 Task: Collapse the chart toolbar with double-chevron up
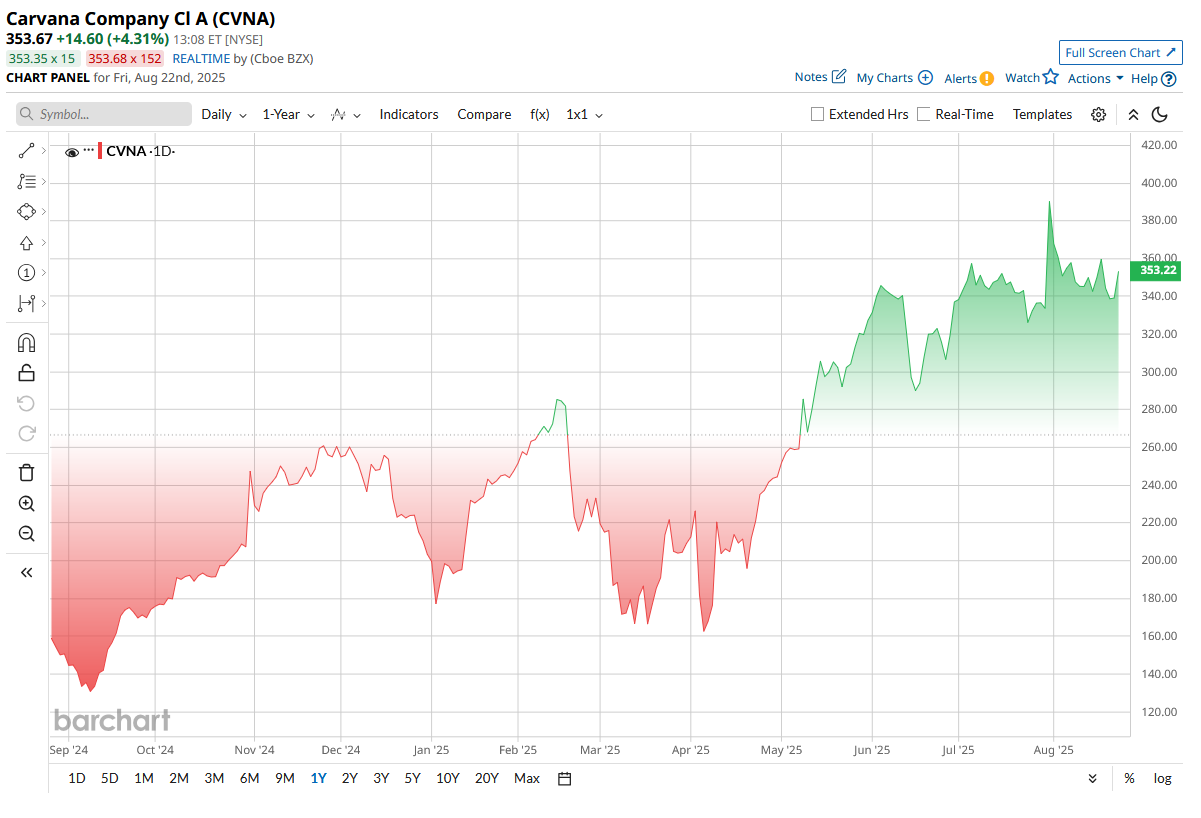point(1133,115)
